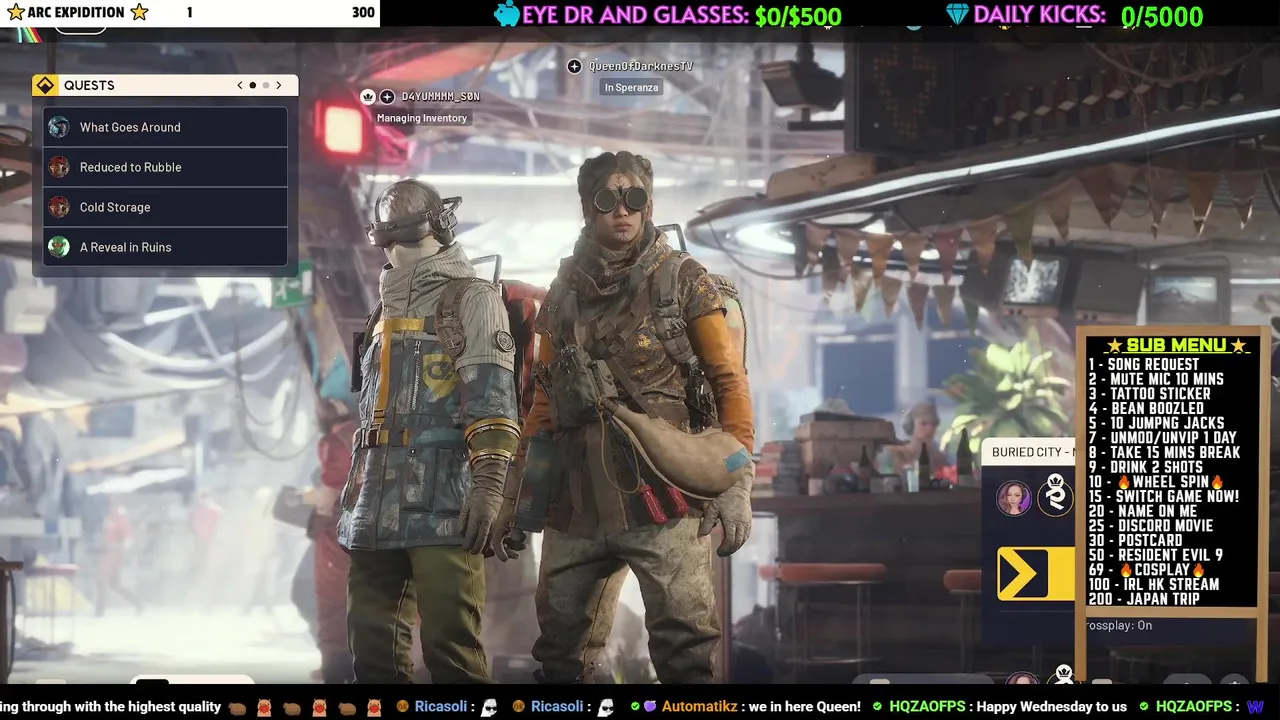
Task: Click Automatikz's chat message in ticker
Action: coord(746,706)
